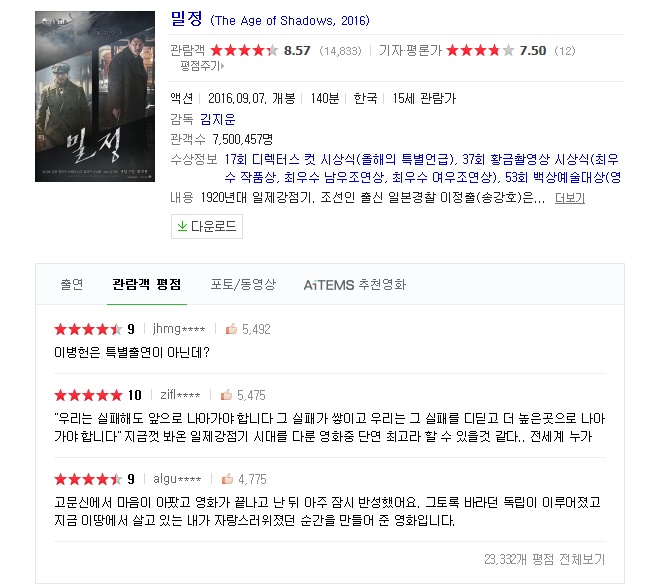Select the 관람객 평점 tab
Image resolution: width=660 pixels, height=584 pixels.
click(x=146, y=284)
